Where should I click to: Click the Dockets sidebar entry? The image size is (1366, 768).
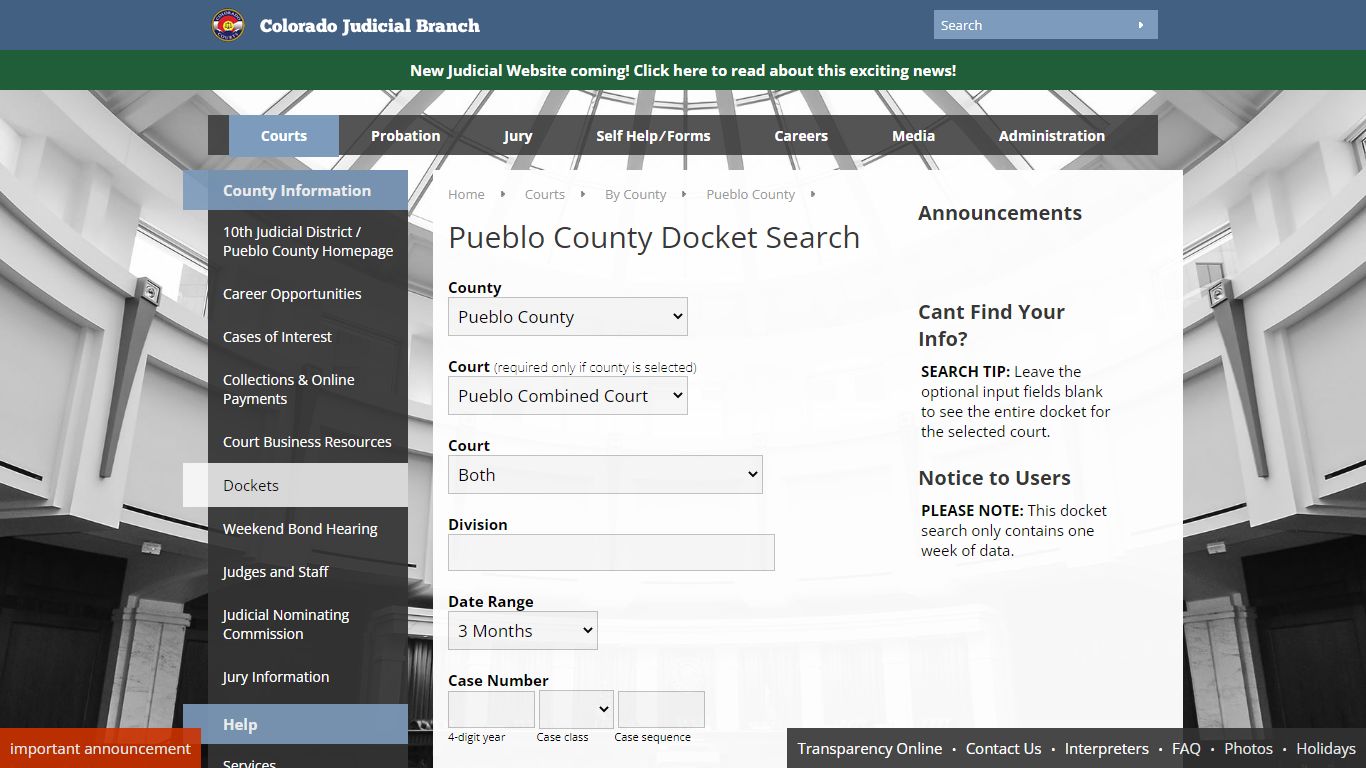coord(250,485)
